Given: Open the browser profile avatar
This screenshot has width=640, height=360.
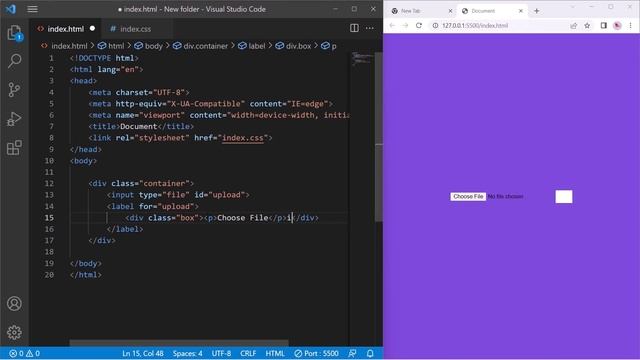Looking at the screenshot, I should click(x=617, y=25).
